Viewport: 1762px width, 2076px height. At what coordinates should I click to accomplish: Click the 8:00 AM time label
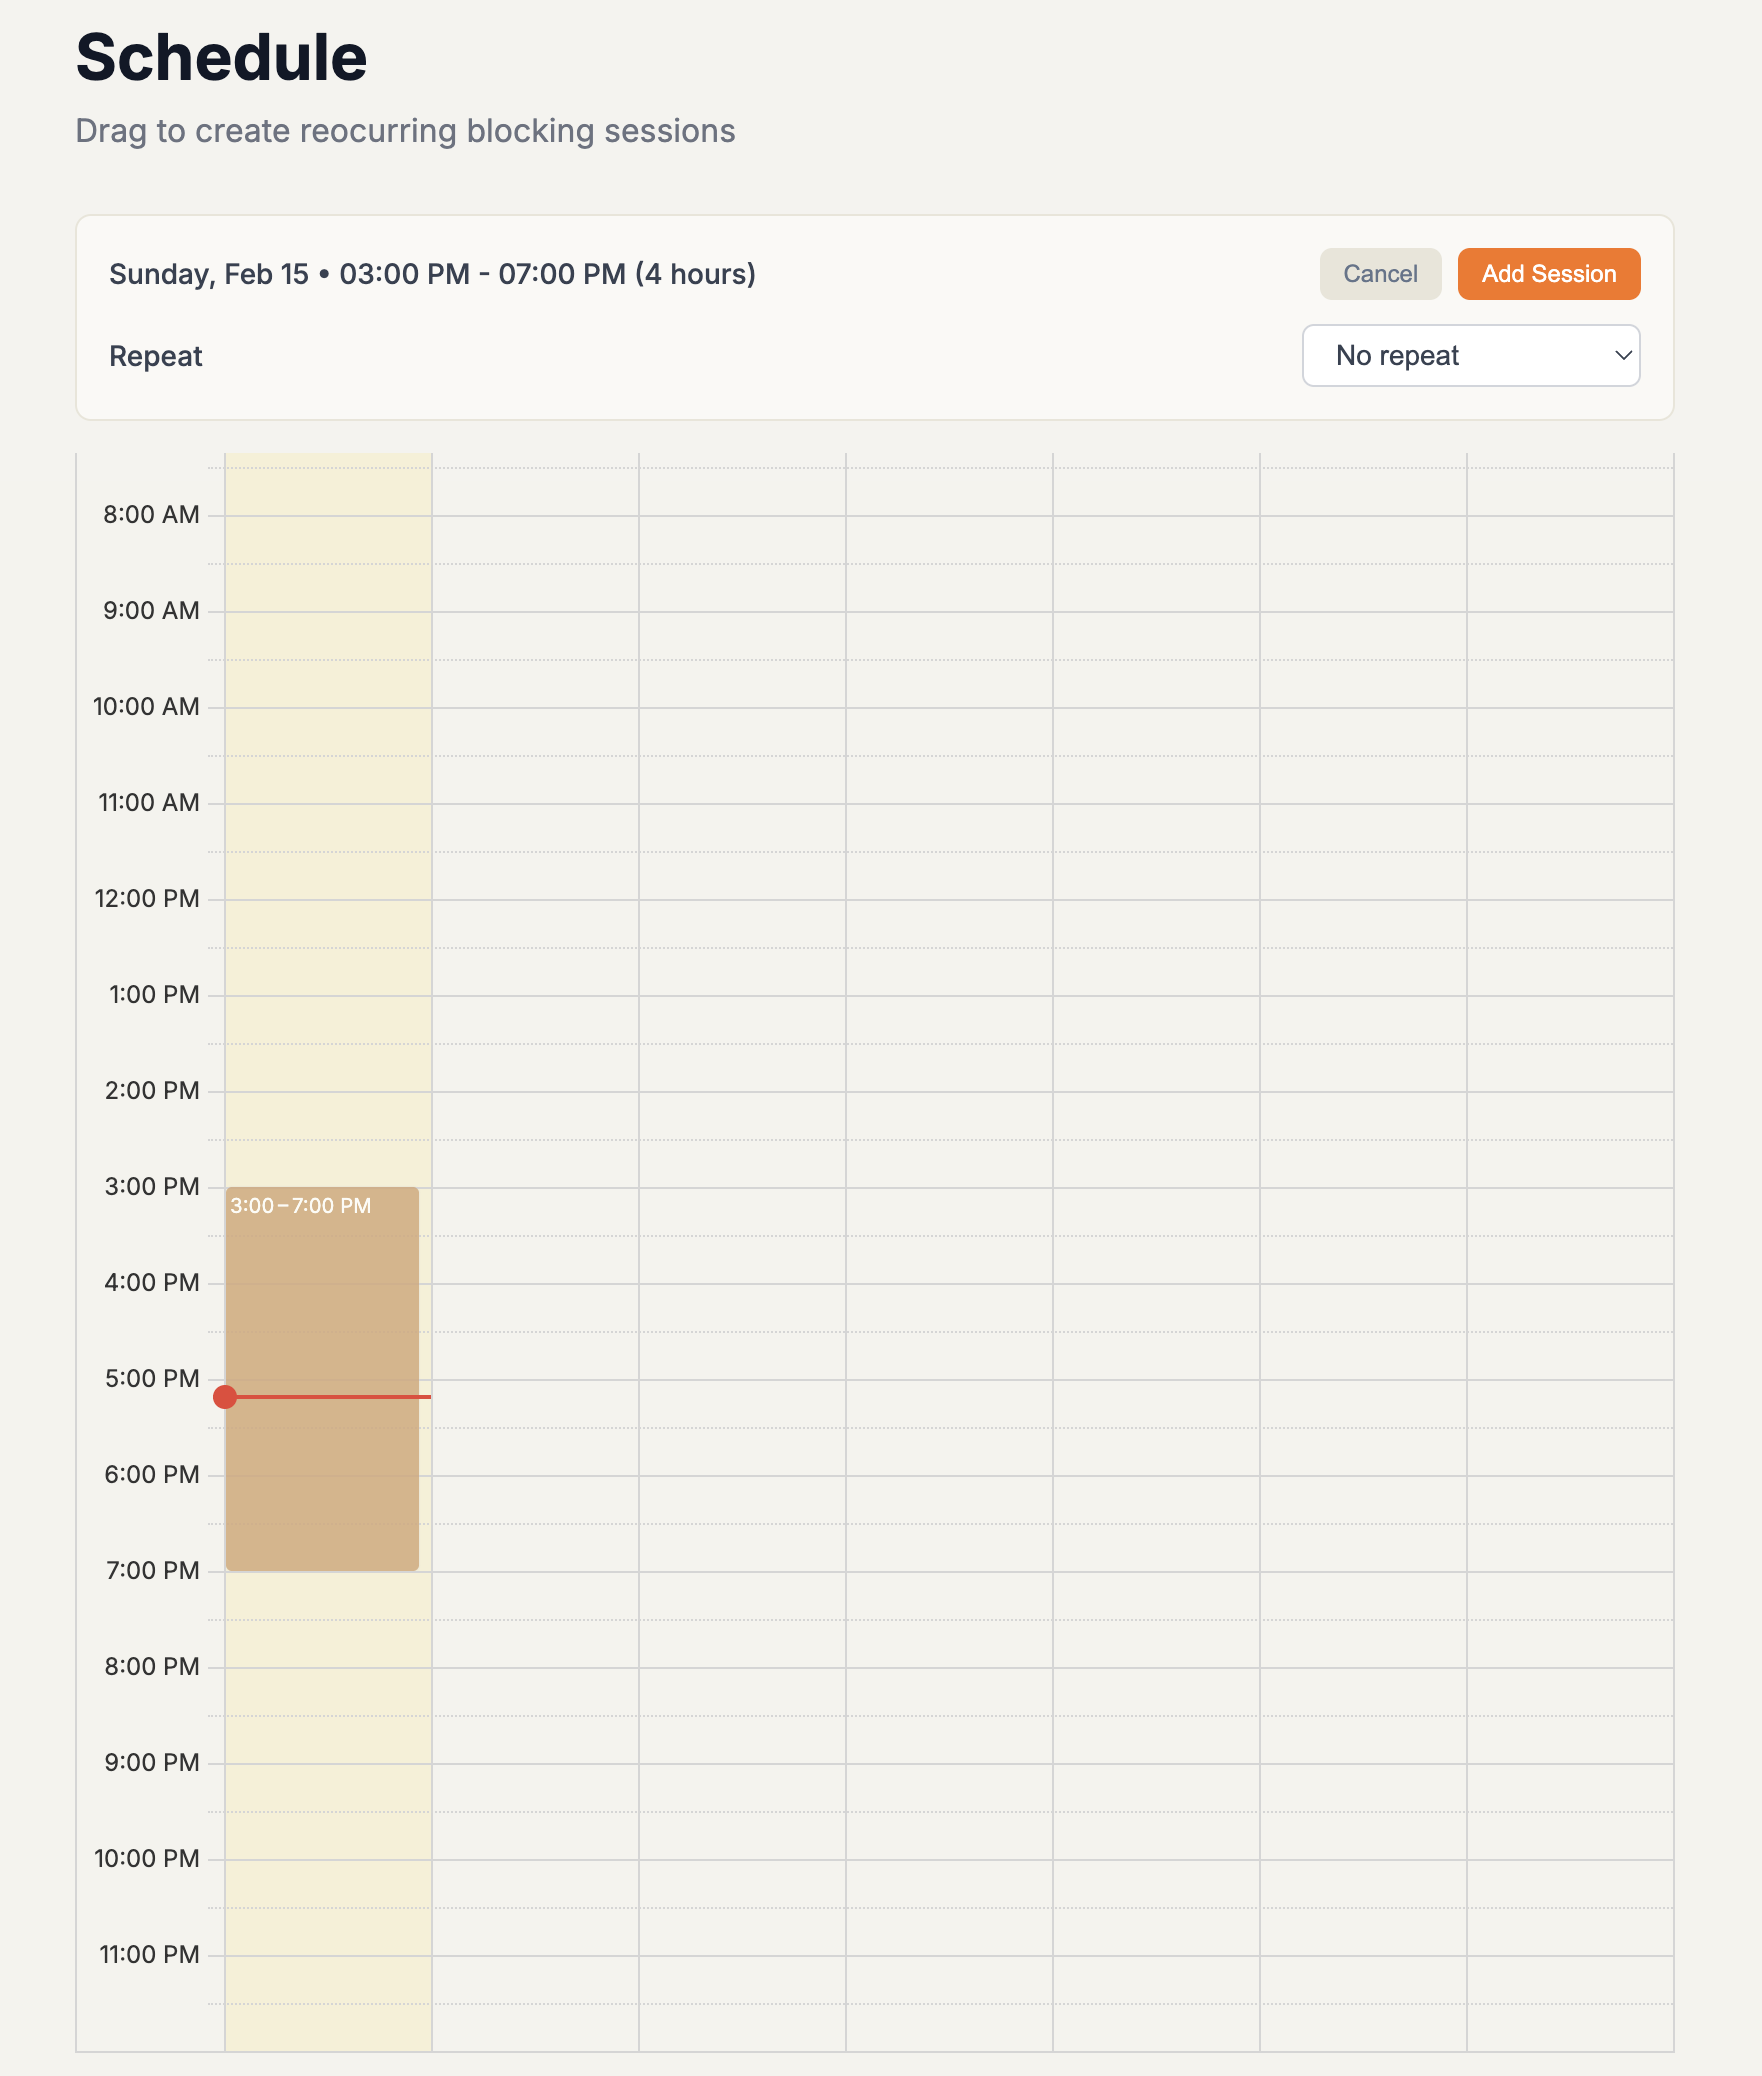(x=149, y=513)
